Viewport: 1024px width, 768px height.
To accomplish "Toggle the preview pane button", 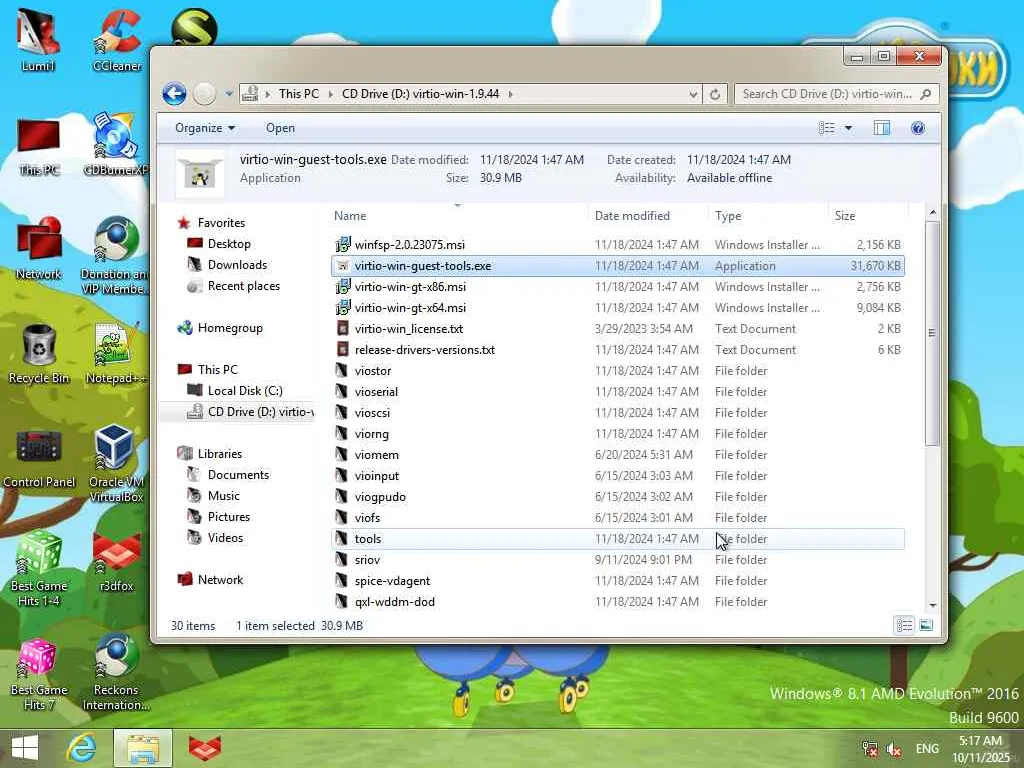I will coord(882,128).
